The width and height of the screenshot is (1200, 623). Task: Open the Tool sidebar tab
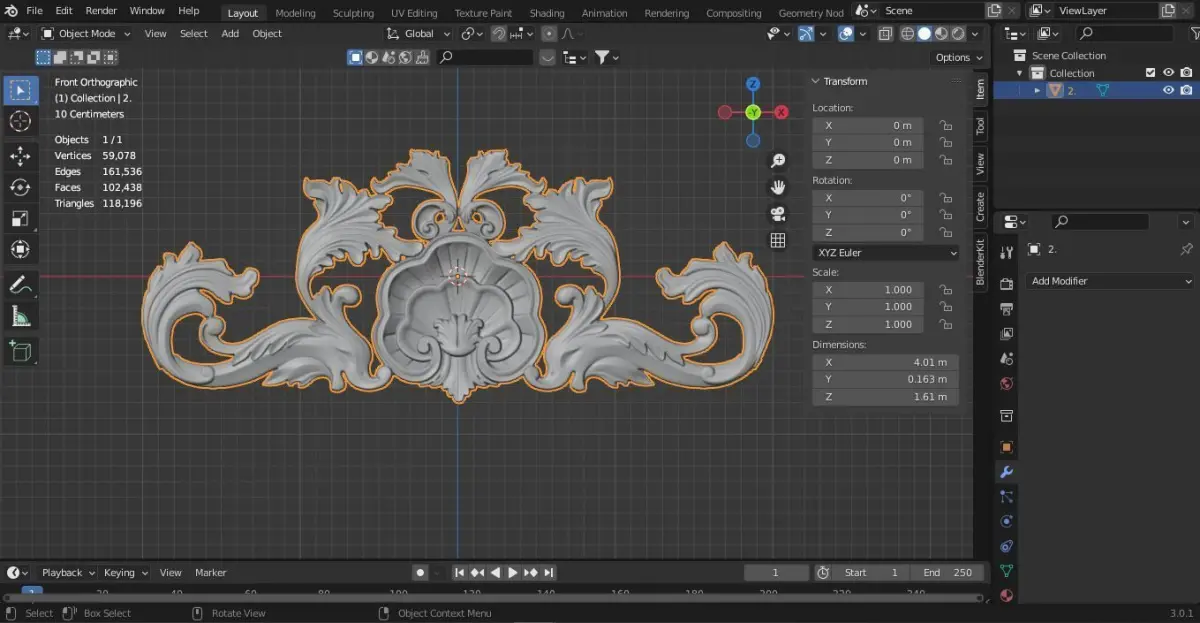tap(980, 125)
